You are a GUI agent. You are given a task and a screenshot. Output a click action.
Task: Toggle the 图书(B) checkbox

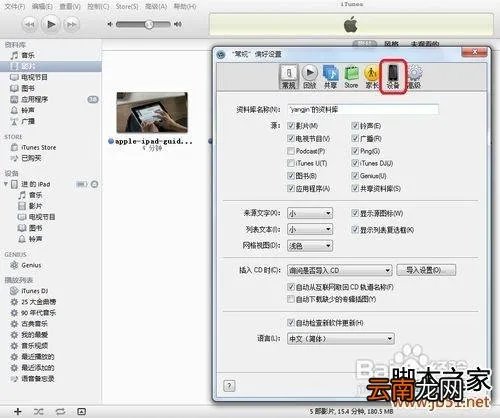(x=291, y=176)
